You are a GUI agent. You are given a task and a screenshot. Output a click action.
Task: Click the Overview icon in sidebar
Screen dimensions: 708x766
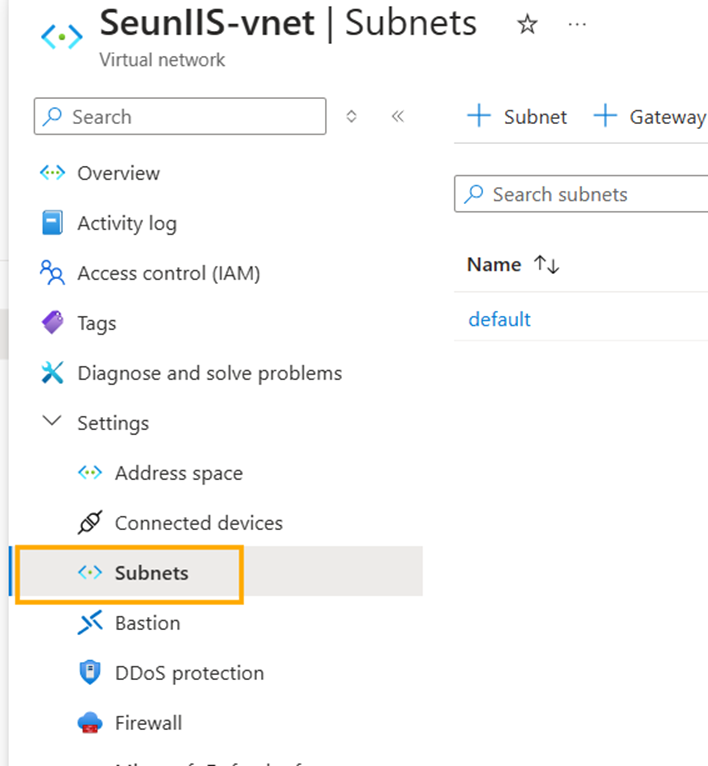click(52, 173)
